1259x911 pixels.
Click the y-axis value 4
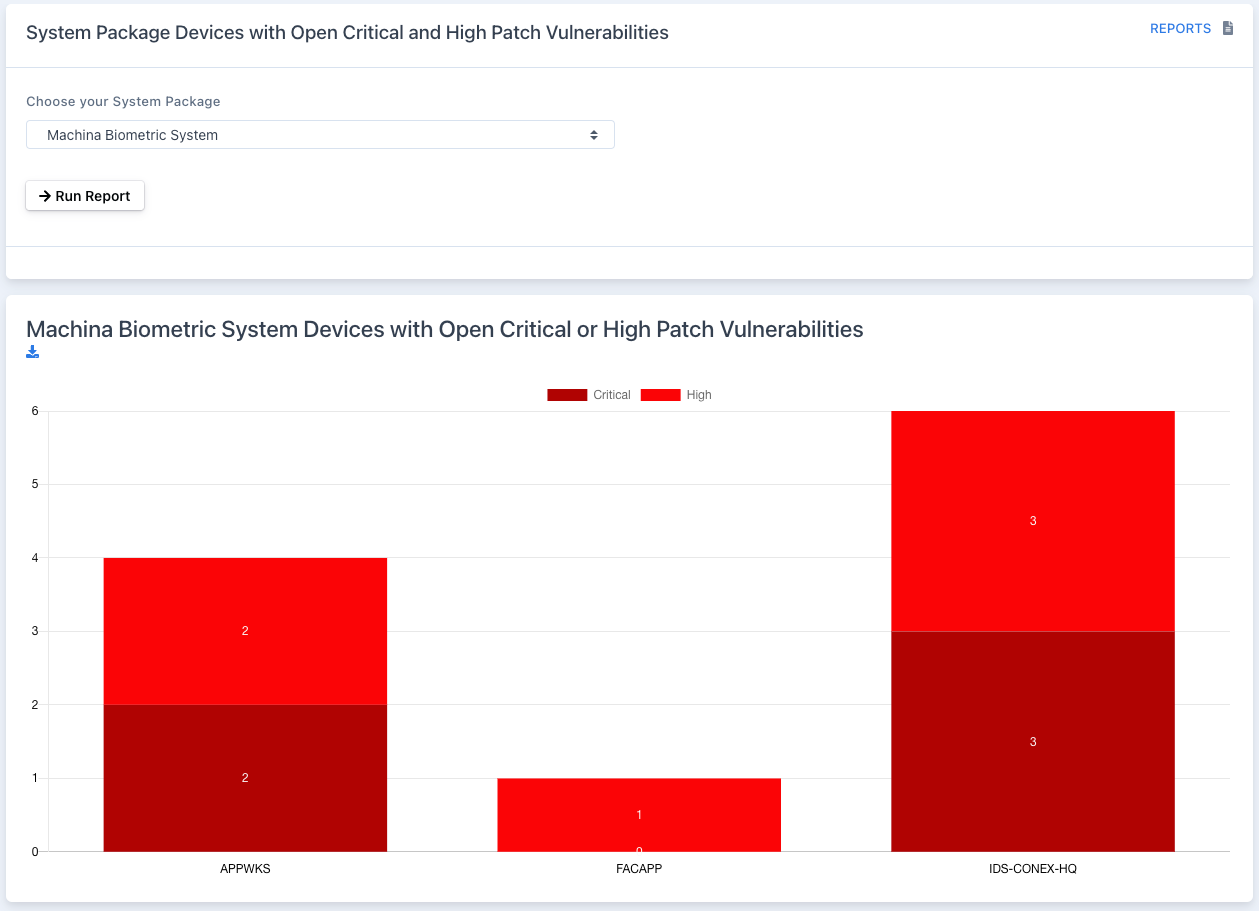click(34, 558)
